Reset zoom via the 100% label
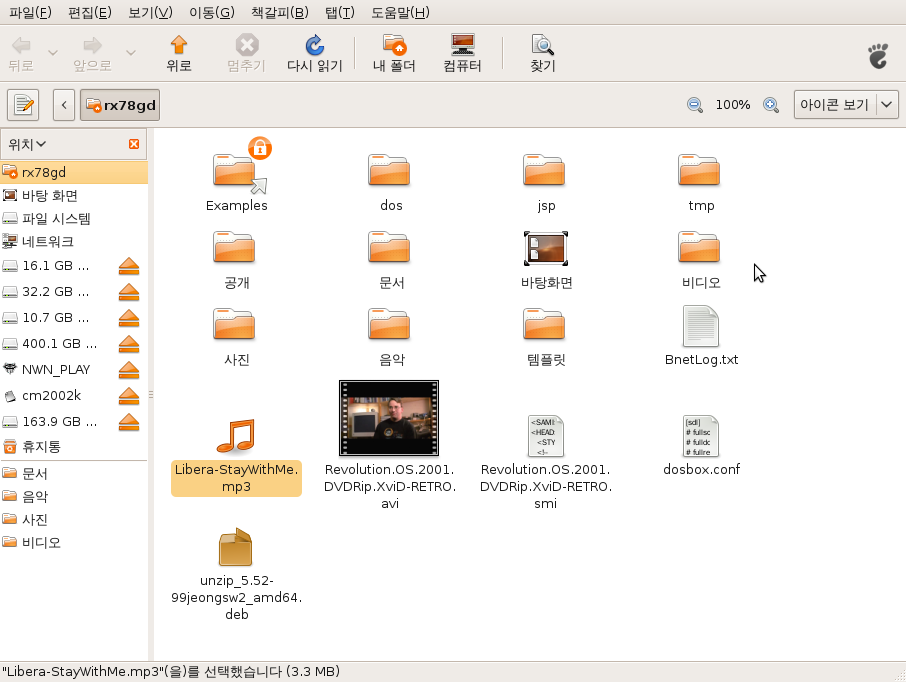The width and height of the screenshot is (906, 682). [733, 105]
